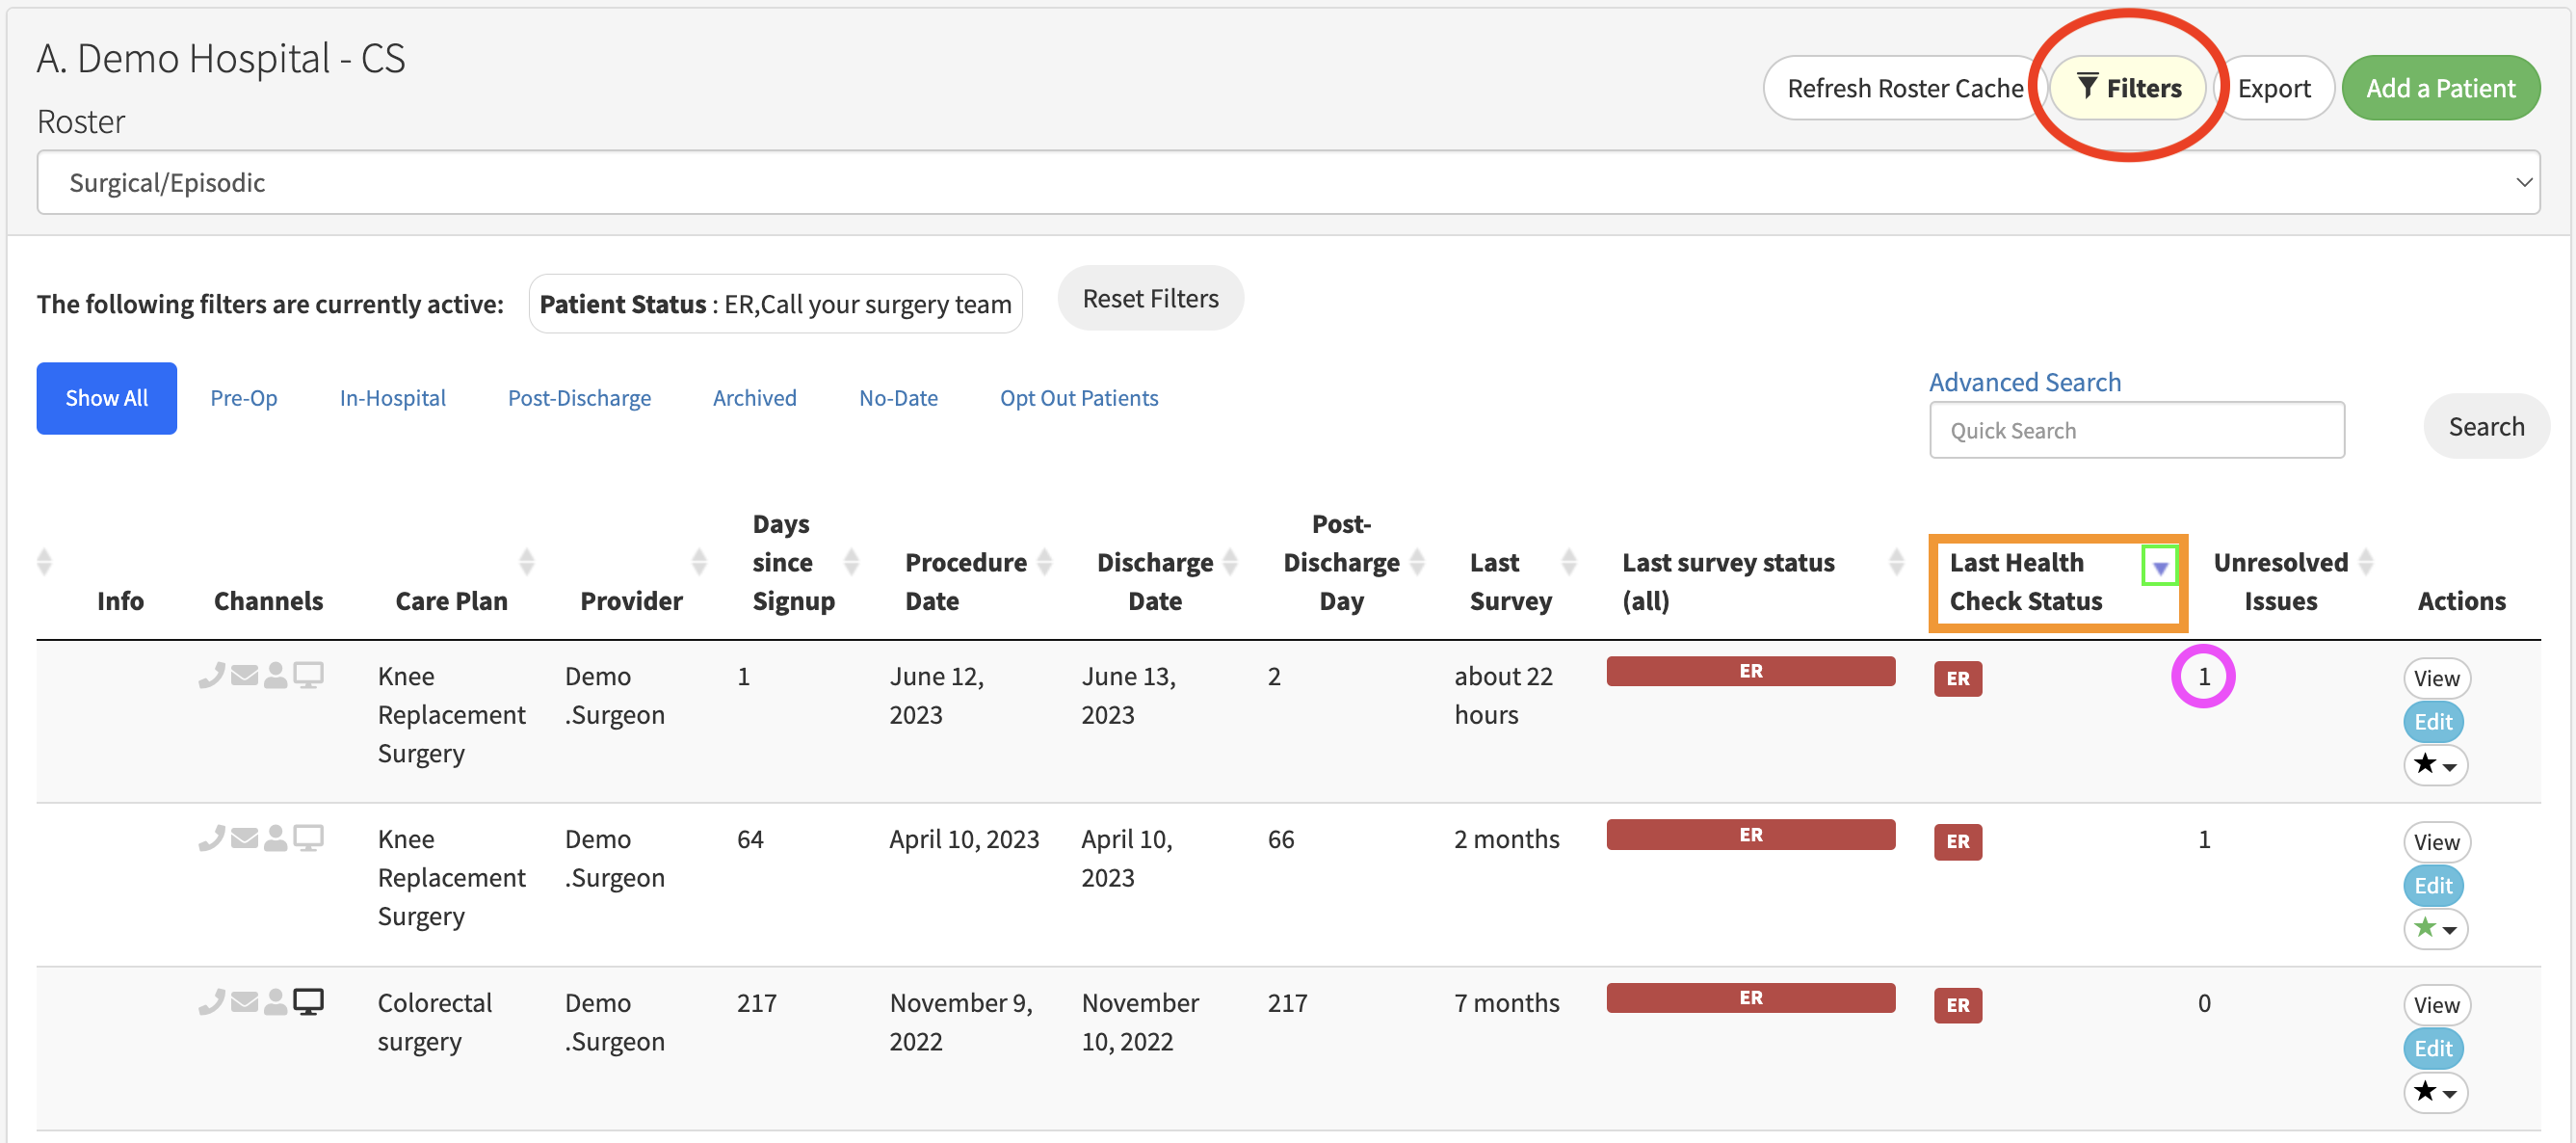Open the Advanced Search link

coord(2024,382)
